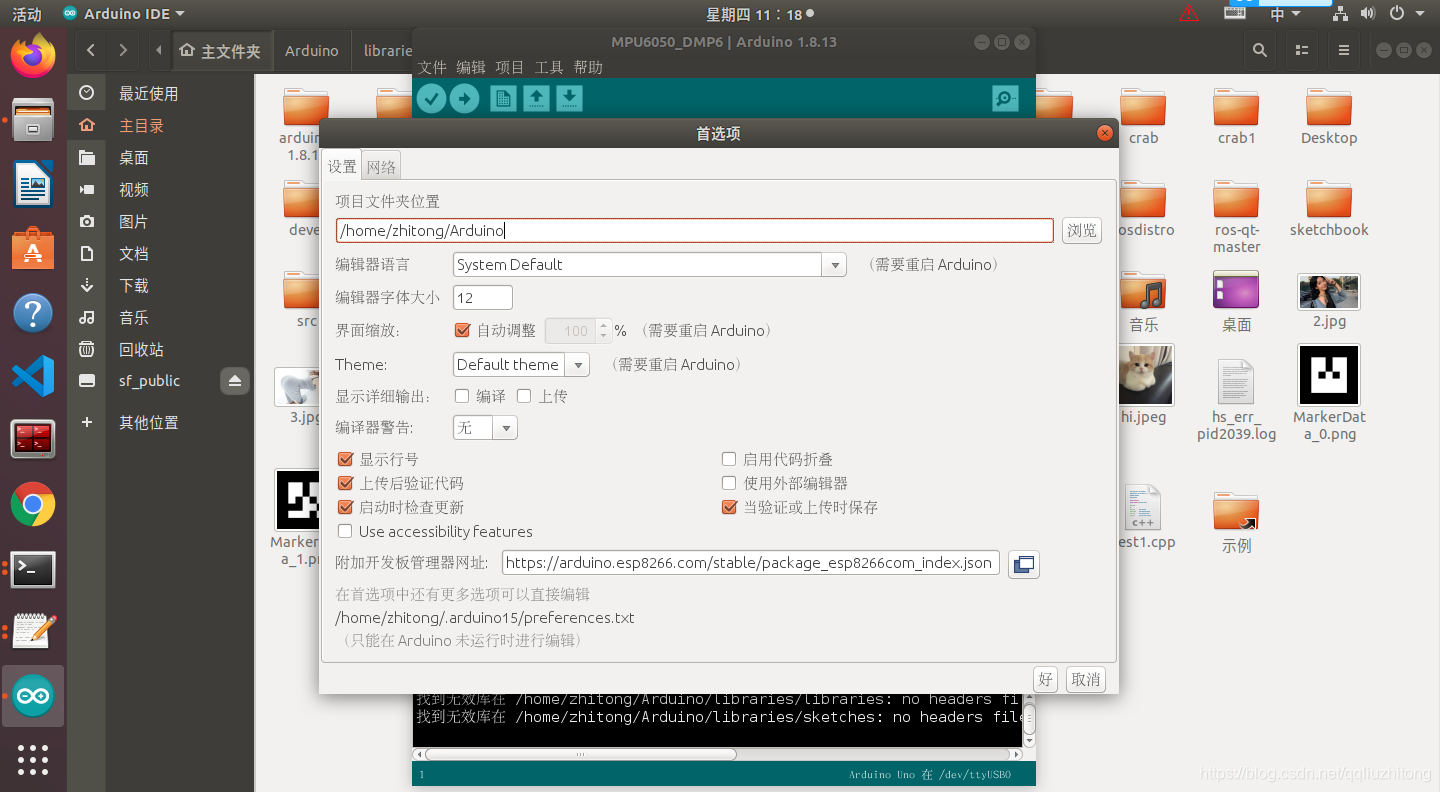Click the Upload arrow icon on the toolbar
This screenshot has height=792, width=1440.
pyautogui.click(x=465, y=98)
